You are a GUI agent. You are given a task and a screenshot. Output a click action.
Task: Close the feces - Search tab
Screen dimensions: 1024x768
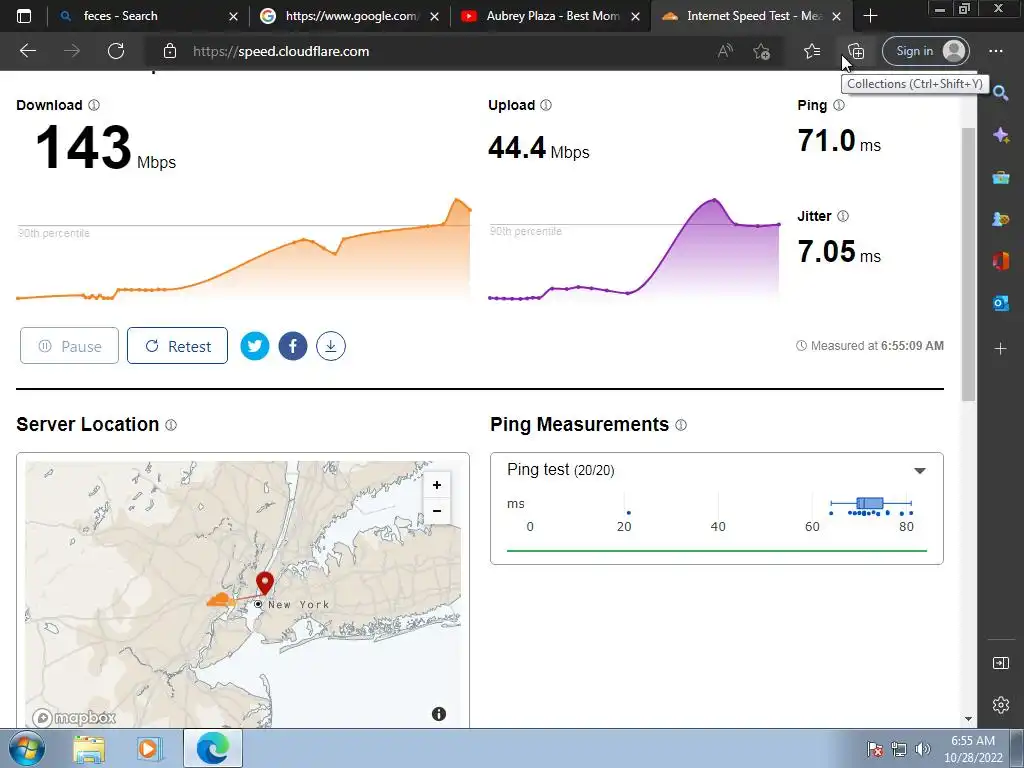point(233,16)
